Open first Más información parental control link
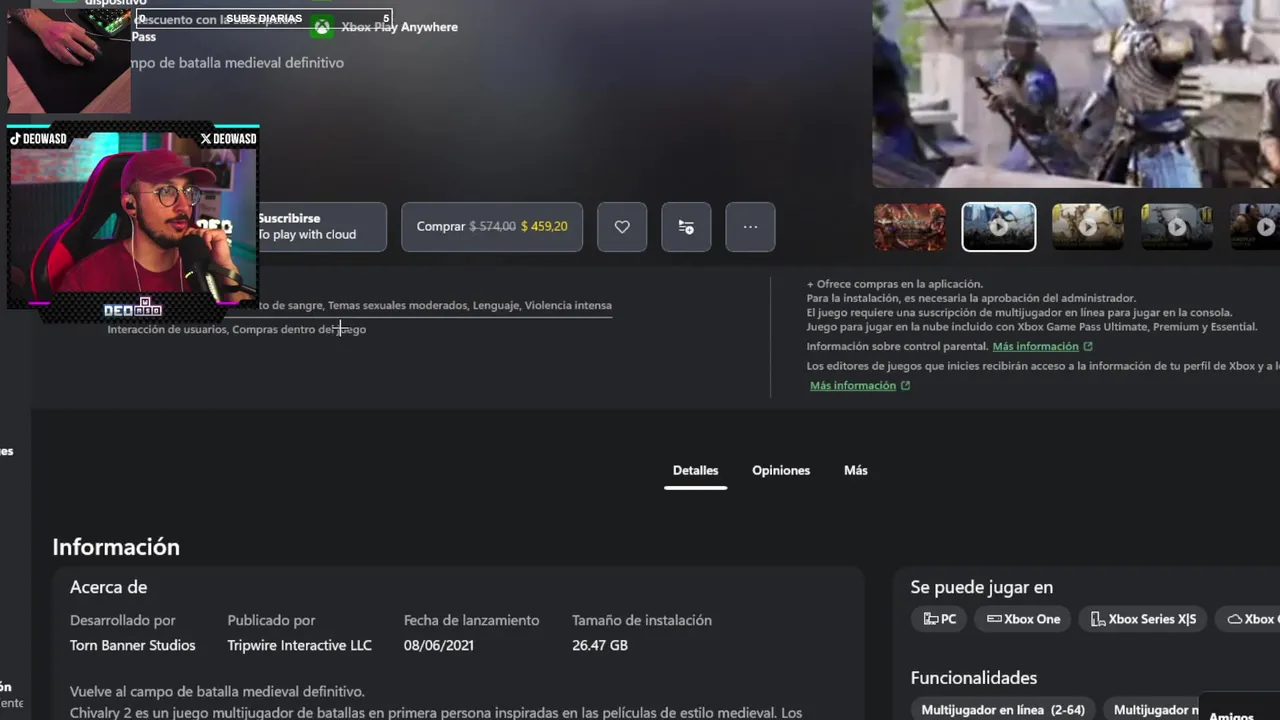This screenshot has width=1280, height=720. pos(1035,346)
